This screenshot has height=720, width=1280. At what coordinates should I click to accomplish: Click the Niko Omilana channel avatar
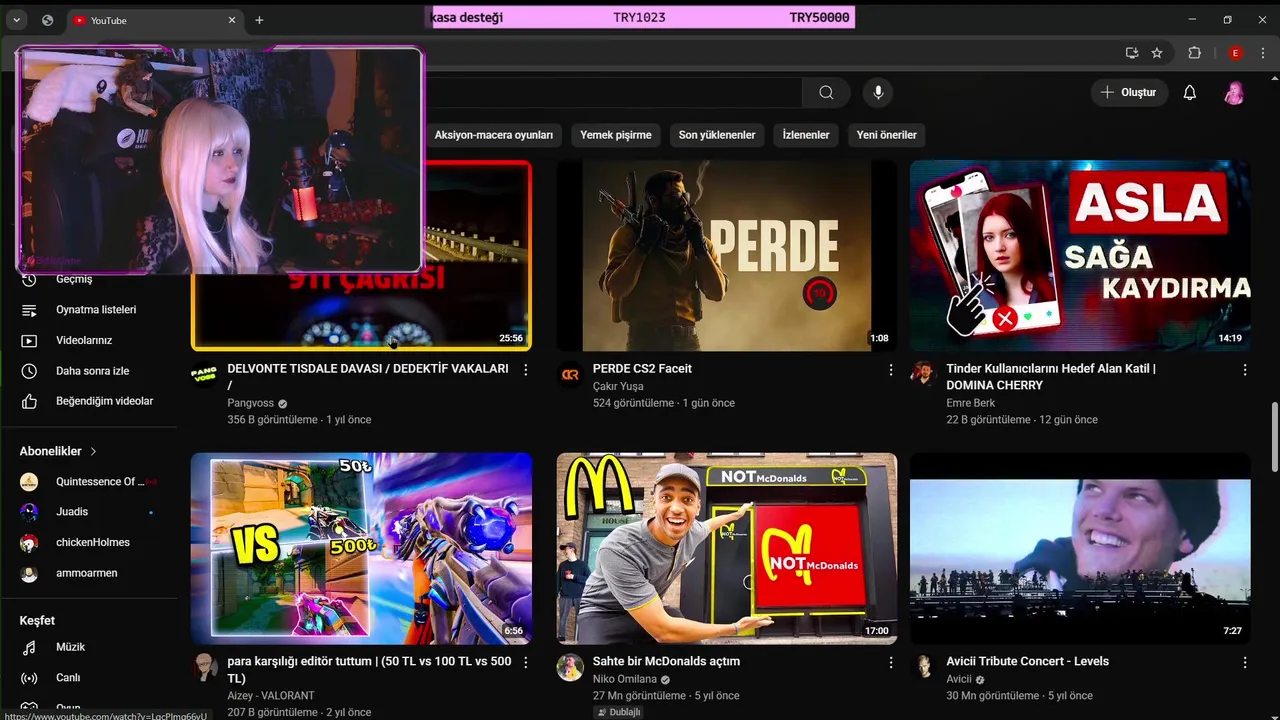coord(570,667)
